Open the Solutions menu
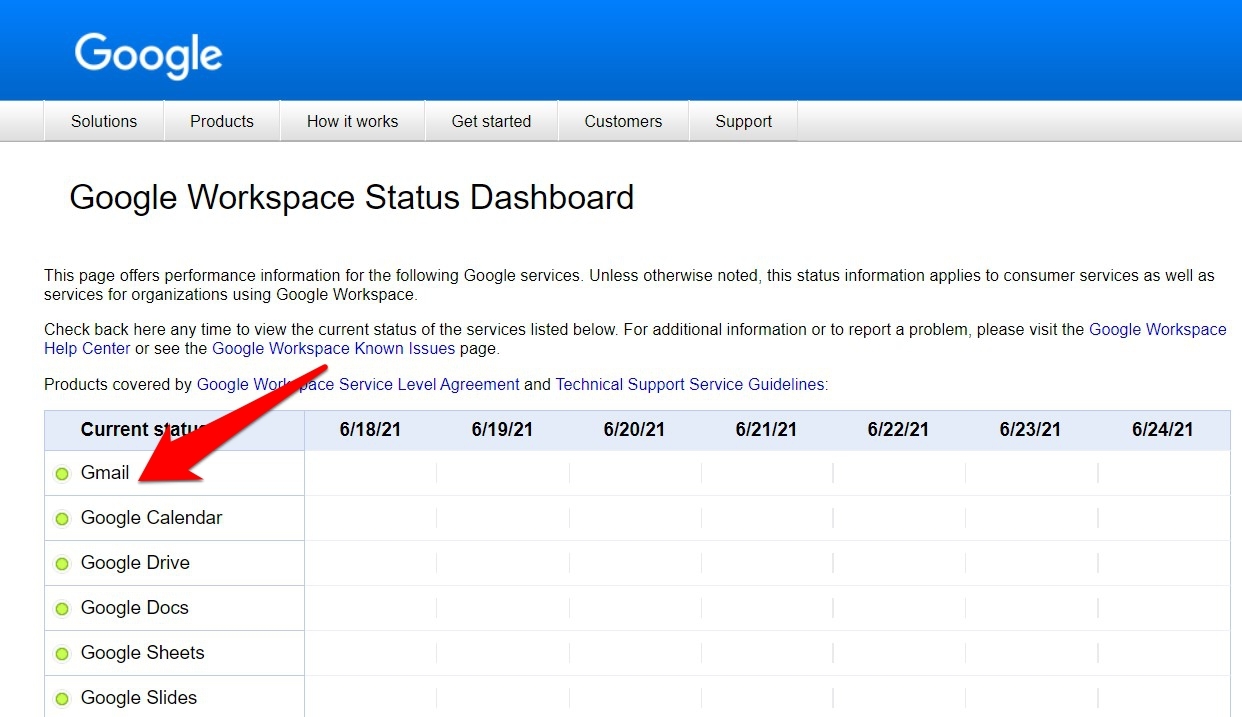1242x717 pixels. tap(104, 121)
